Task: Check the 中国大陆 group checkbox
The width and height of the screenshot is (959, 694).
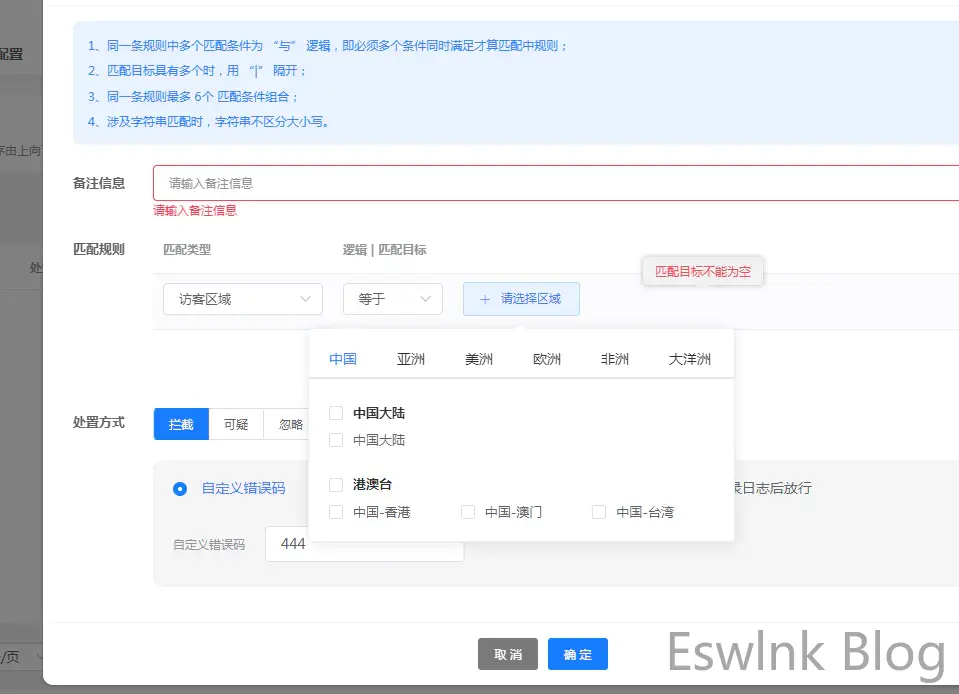Action: (336, 413)
